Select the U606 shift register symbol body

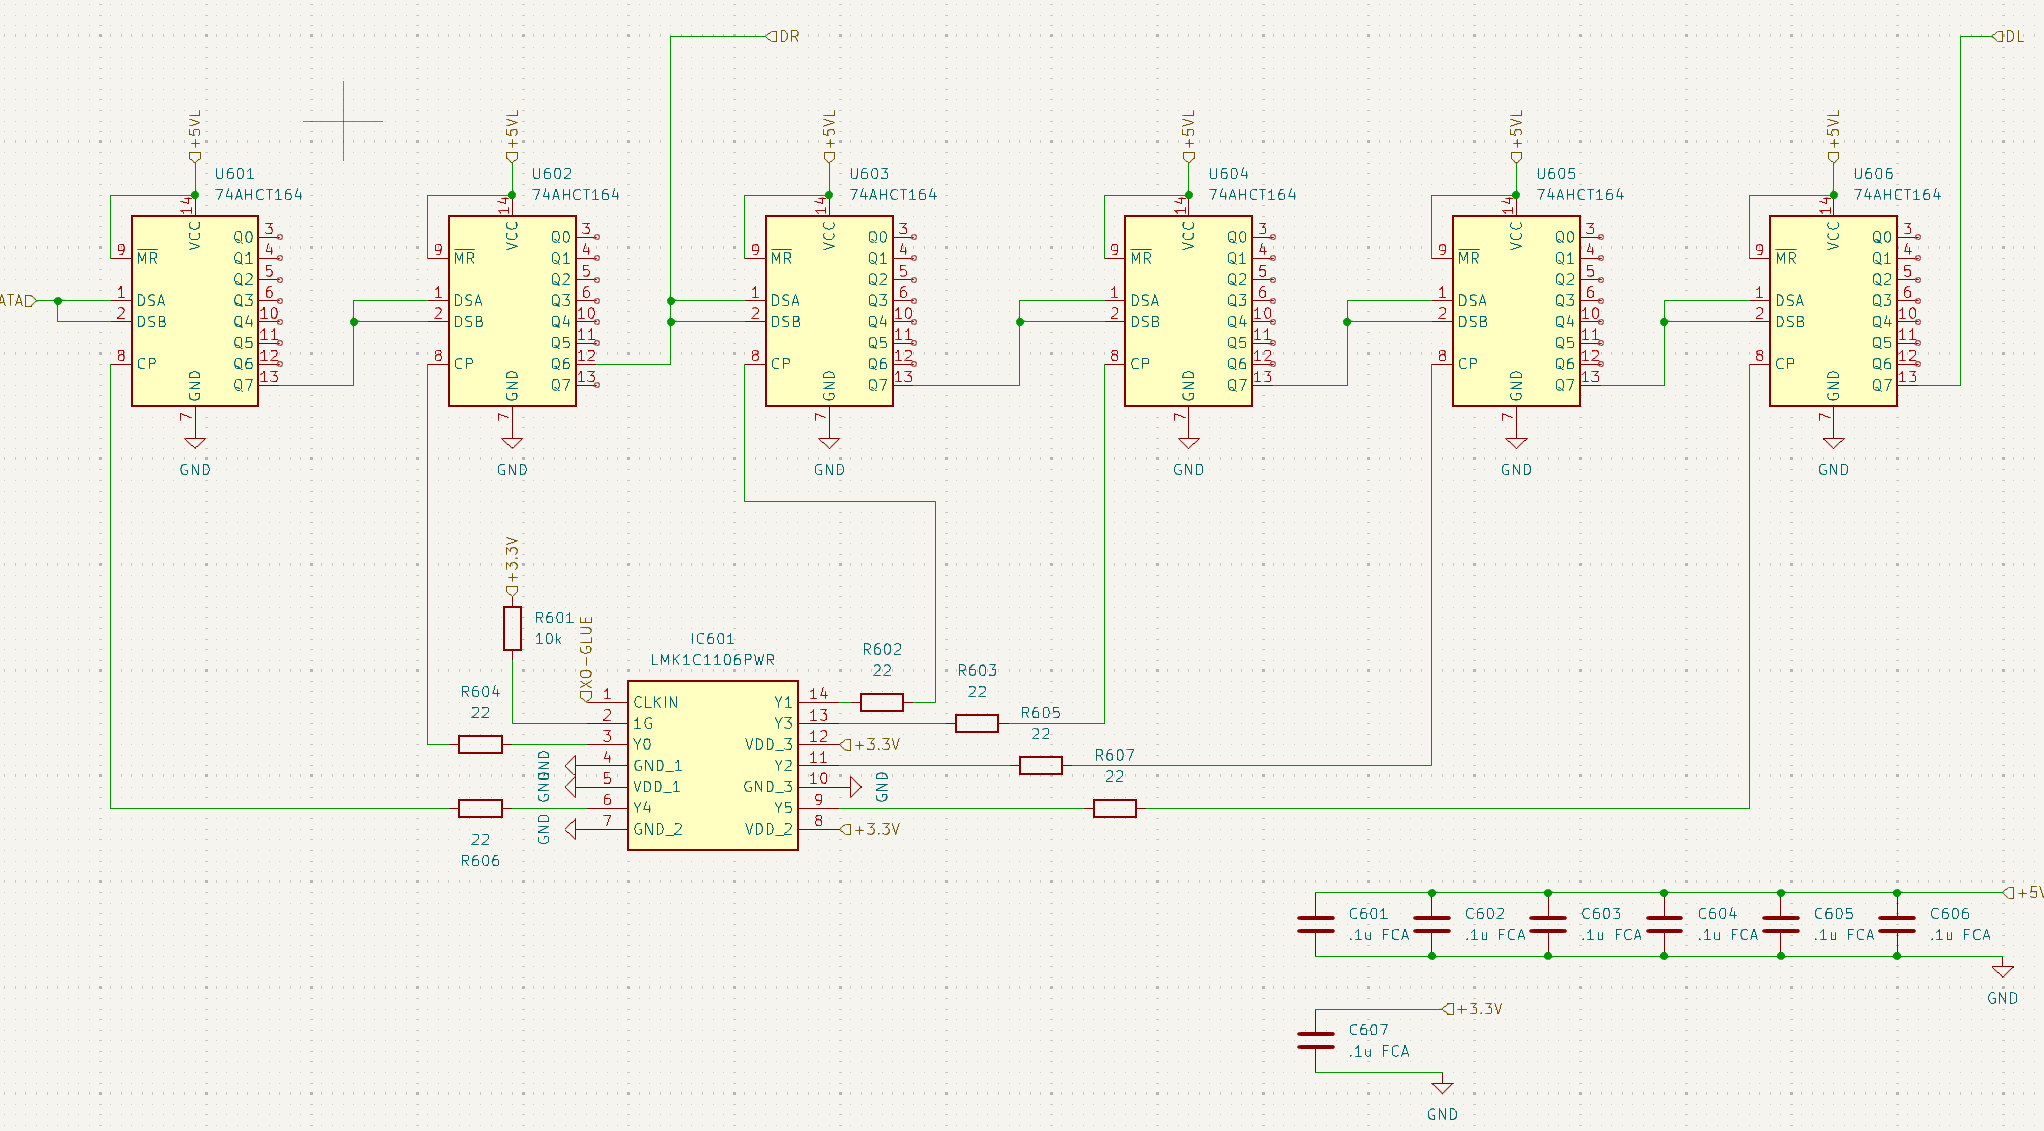click(1833, 311)
